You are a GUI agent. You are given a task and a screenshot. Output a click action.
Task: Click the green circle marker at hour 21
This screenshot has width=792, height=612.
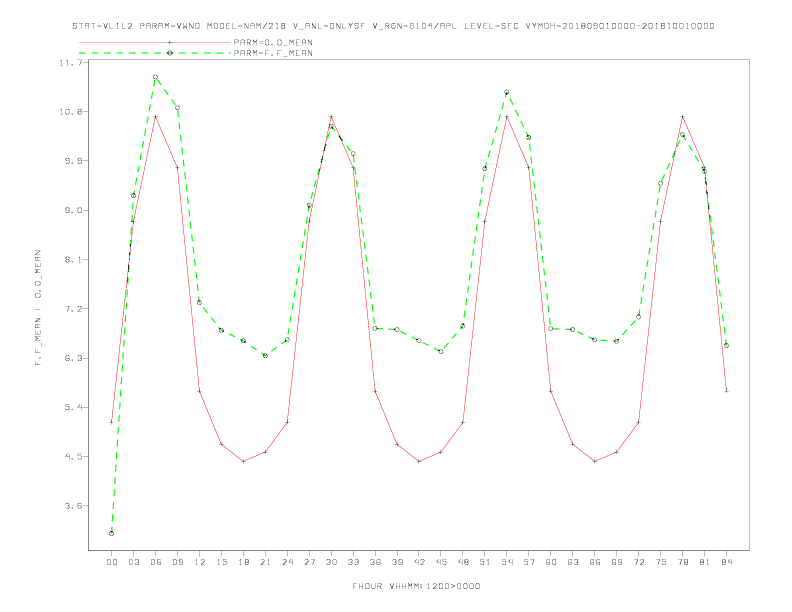click(x=265, y=355)
